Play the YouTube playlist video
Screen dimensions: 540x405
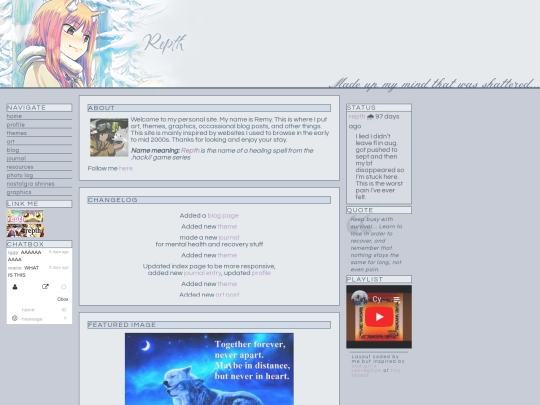(379, 316)
